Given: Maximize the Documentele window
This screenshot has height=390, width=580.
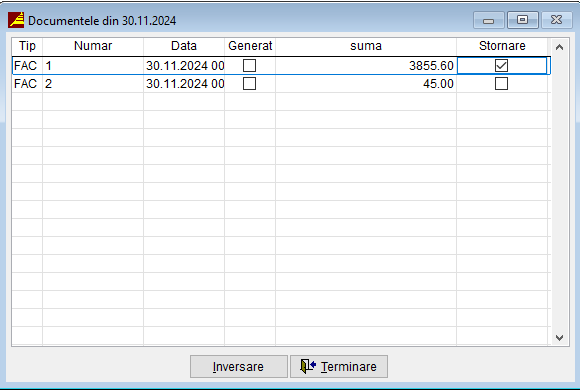Looking at the screenshot, I should [522, 20].
